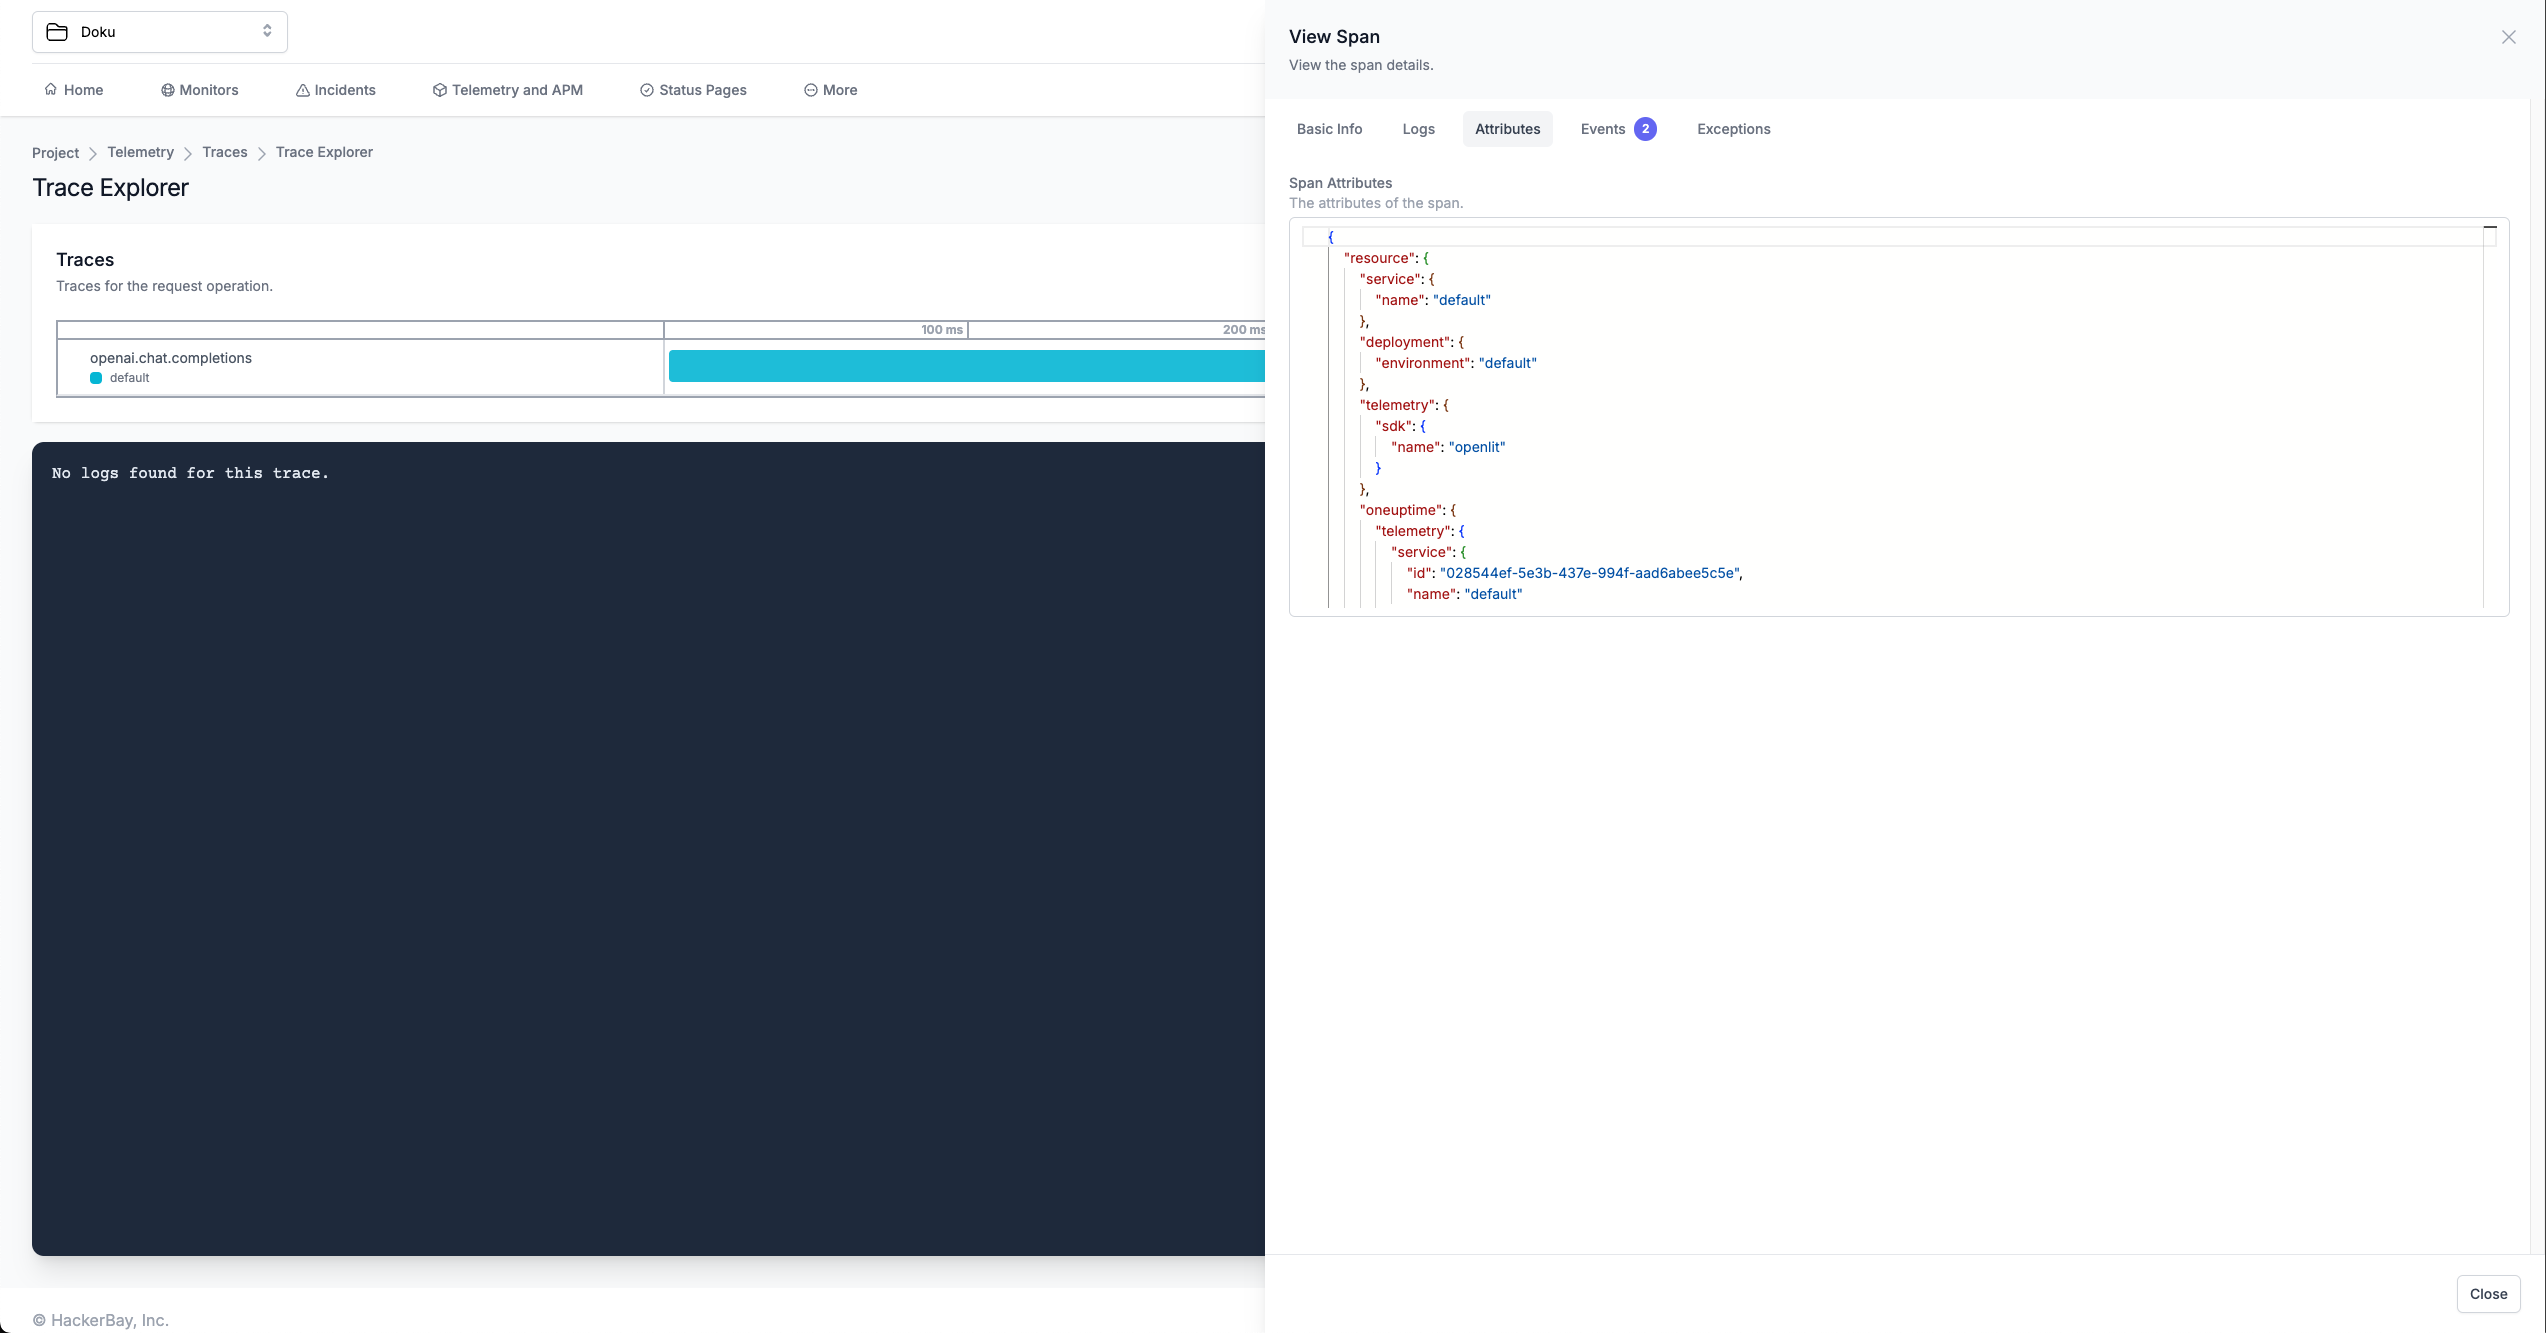Viewport: 2546px width, 1333px height.
Task: Go to Telemetry breadcrumb link
Action: [x=140, y=152]
